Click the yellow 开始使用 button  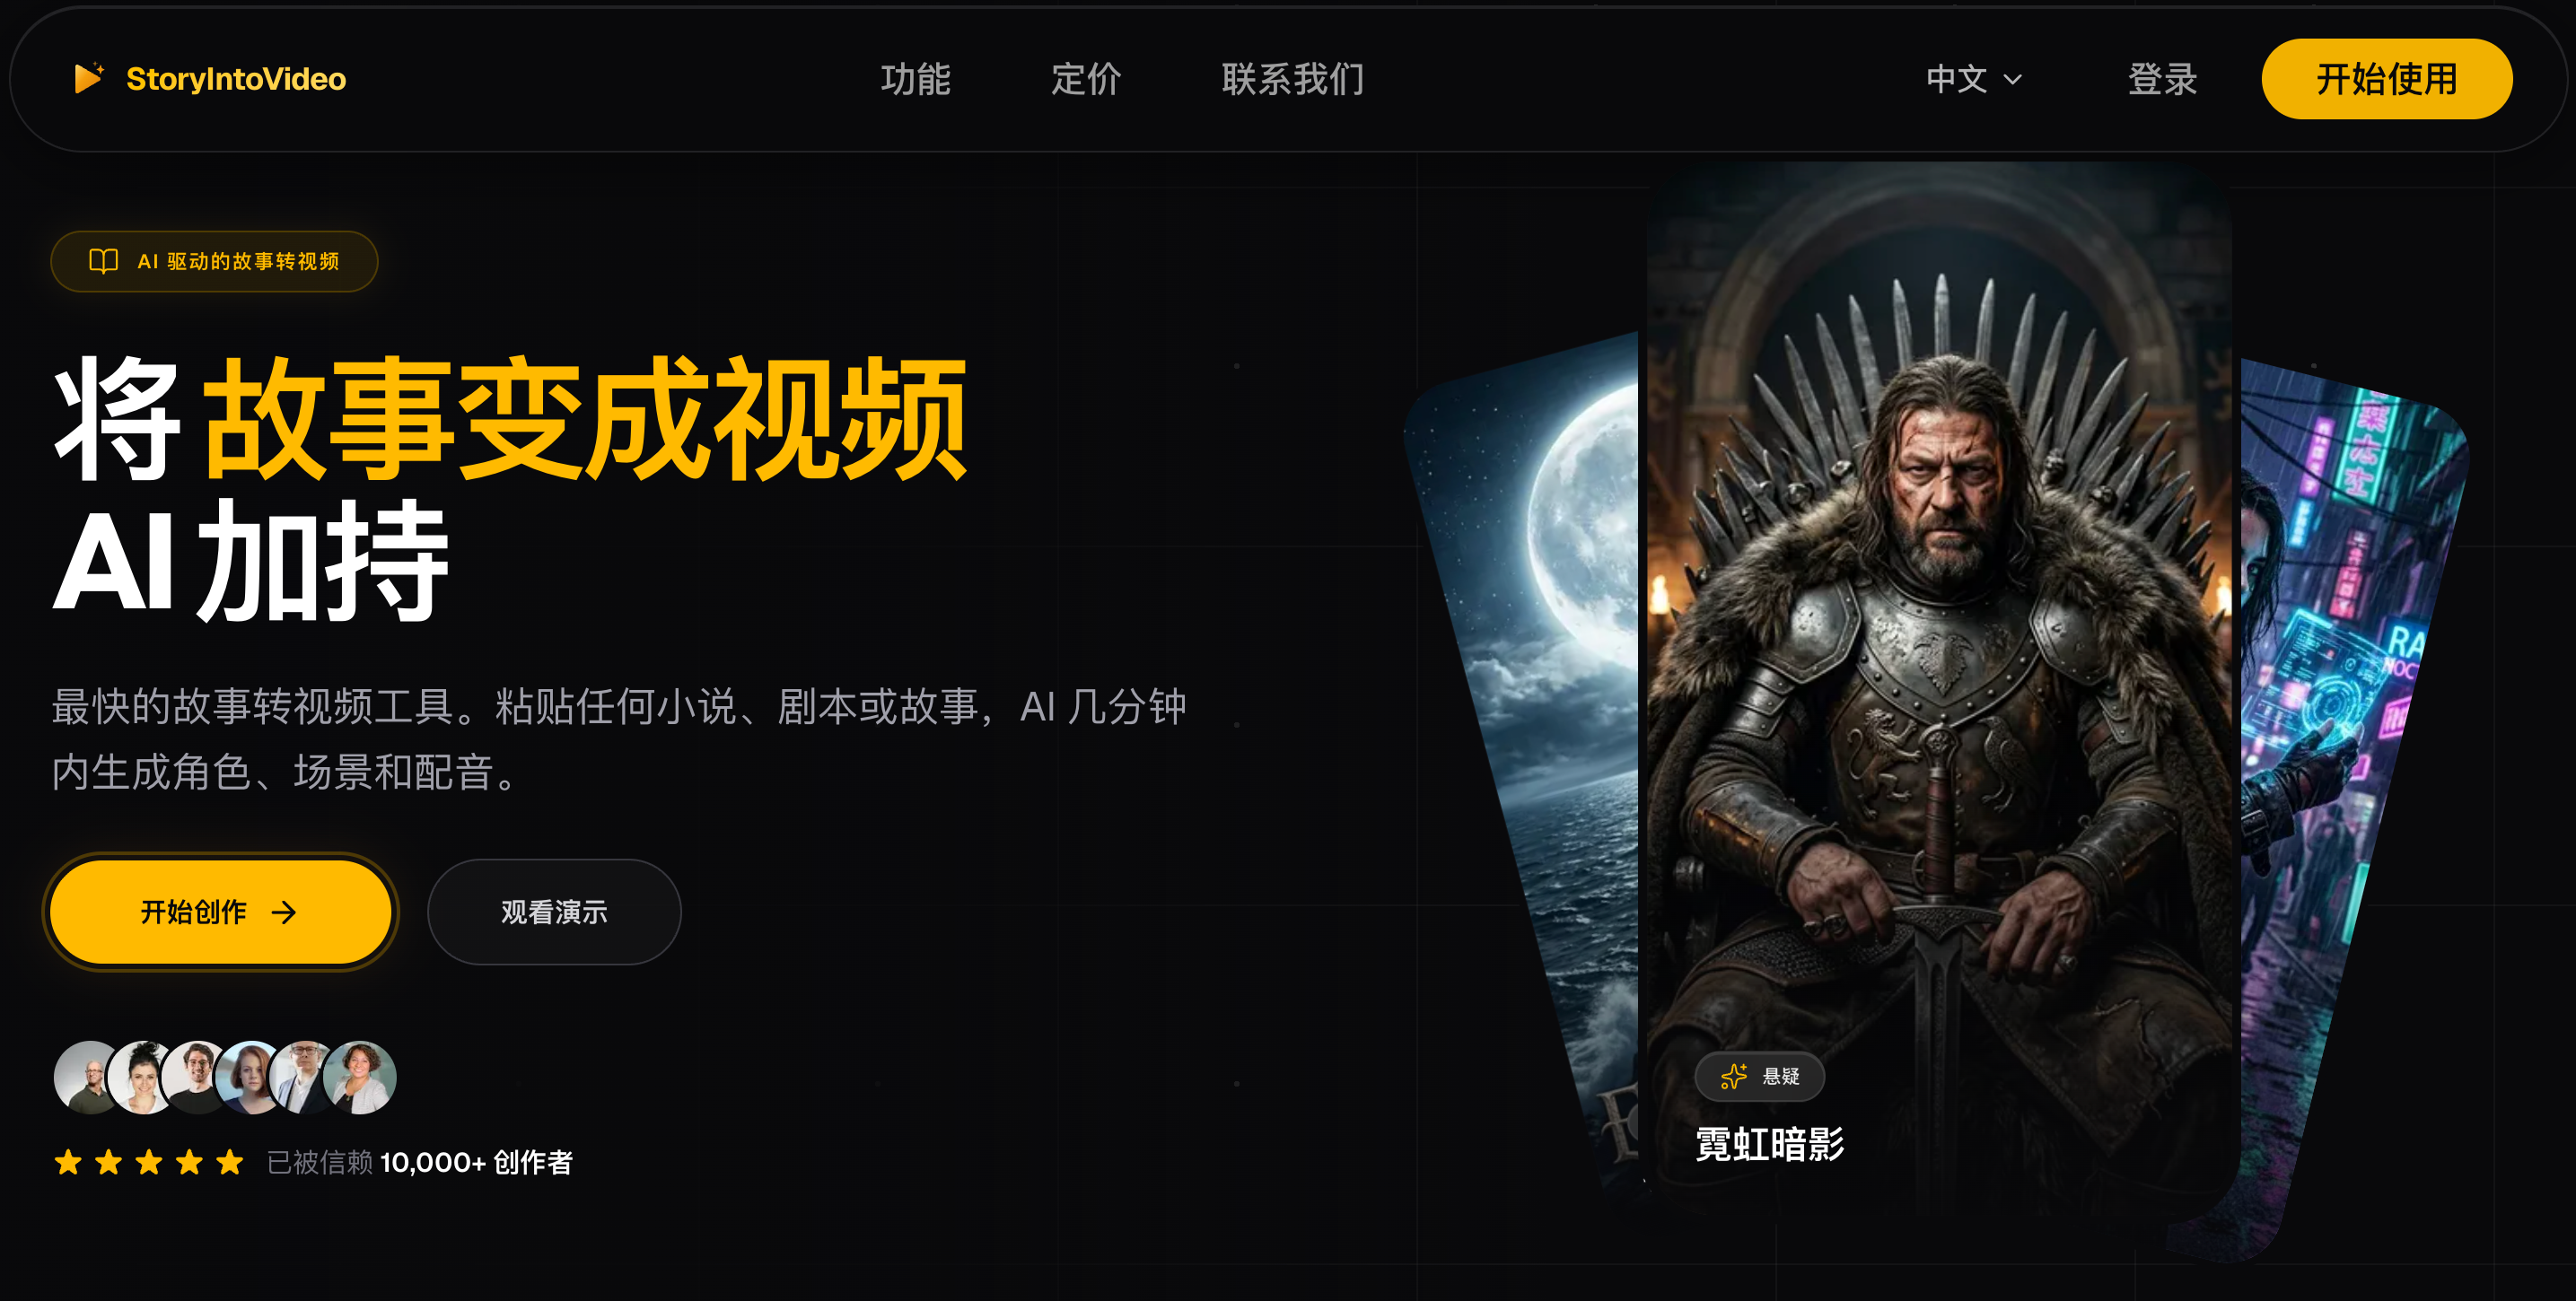coord(2386,79)
